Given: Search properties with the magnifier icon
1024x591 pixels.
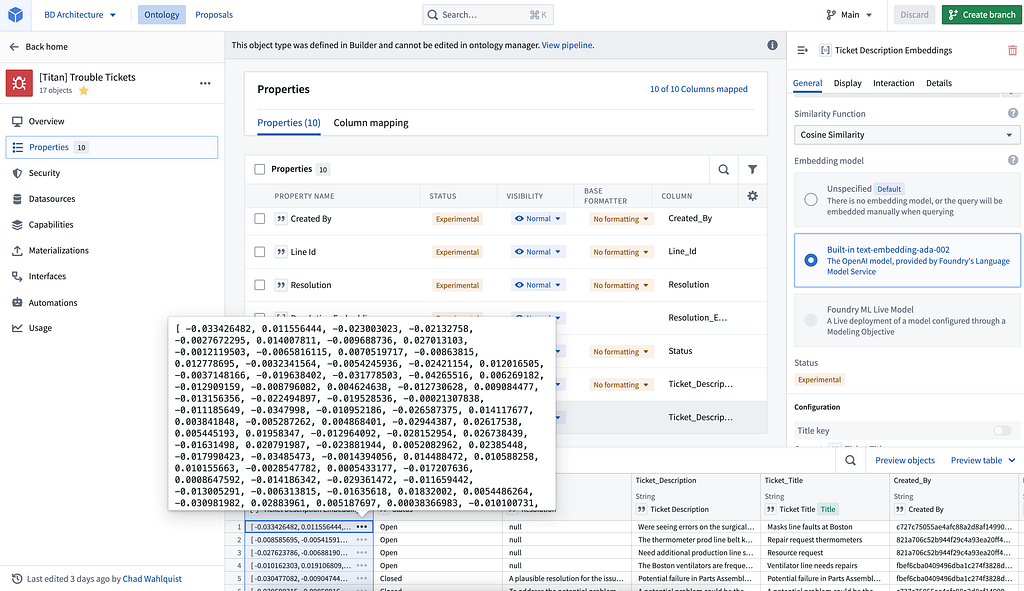Looking at the screenshot, I should point(724,169).
